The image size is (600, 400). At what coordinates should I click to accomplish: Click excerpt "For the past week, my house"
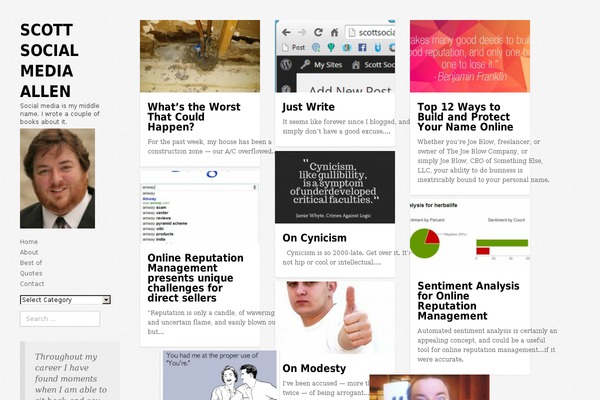click(x=210, y=147)
